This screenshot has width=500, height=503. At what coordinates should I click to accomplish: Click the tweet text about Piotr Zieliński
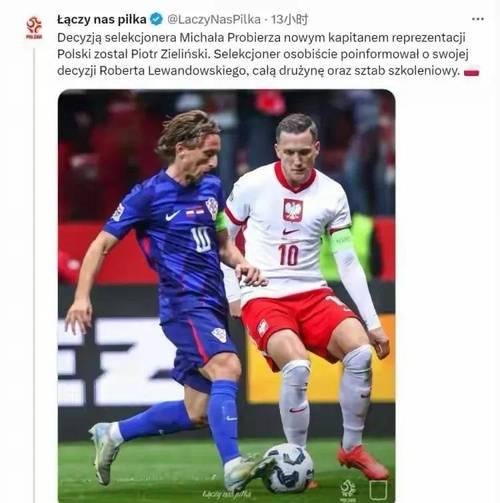tap(263, 54)
